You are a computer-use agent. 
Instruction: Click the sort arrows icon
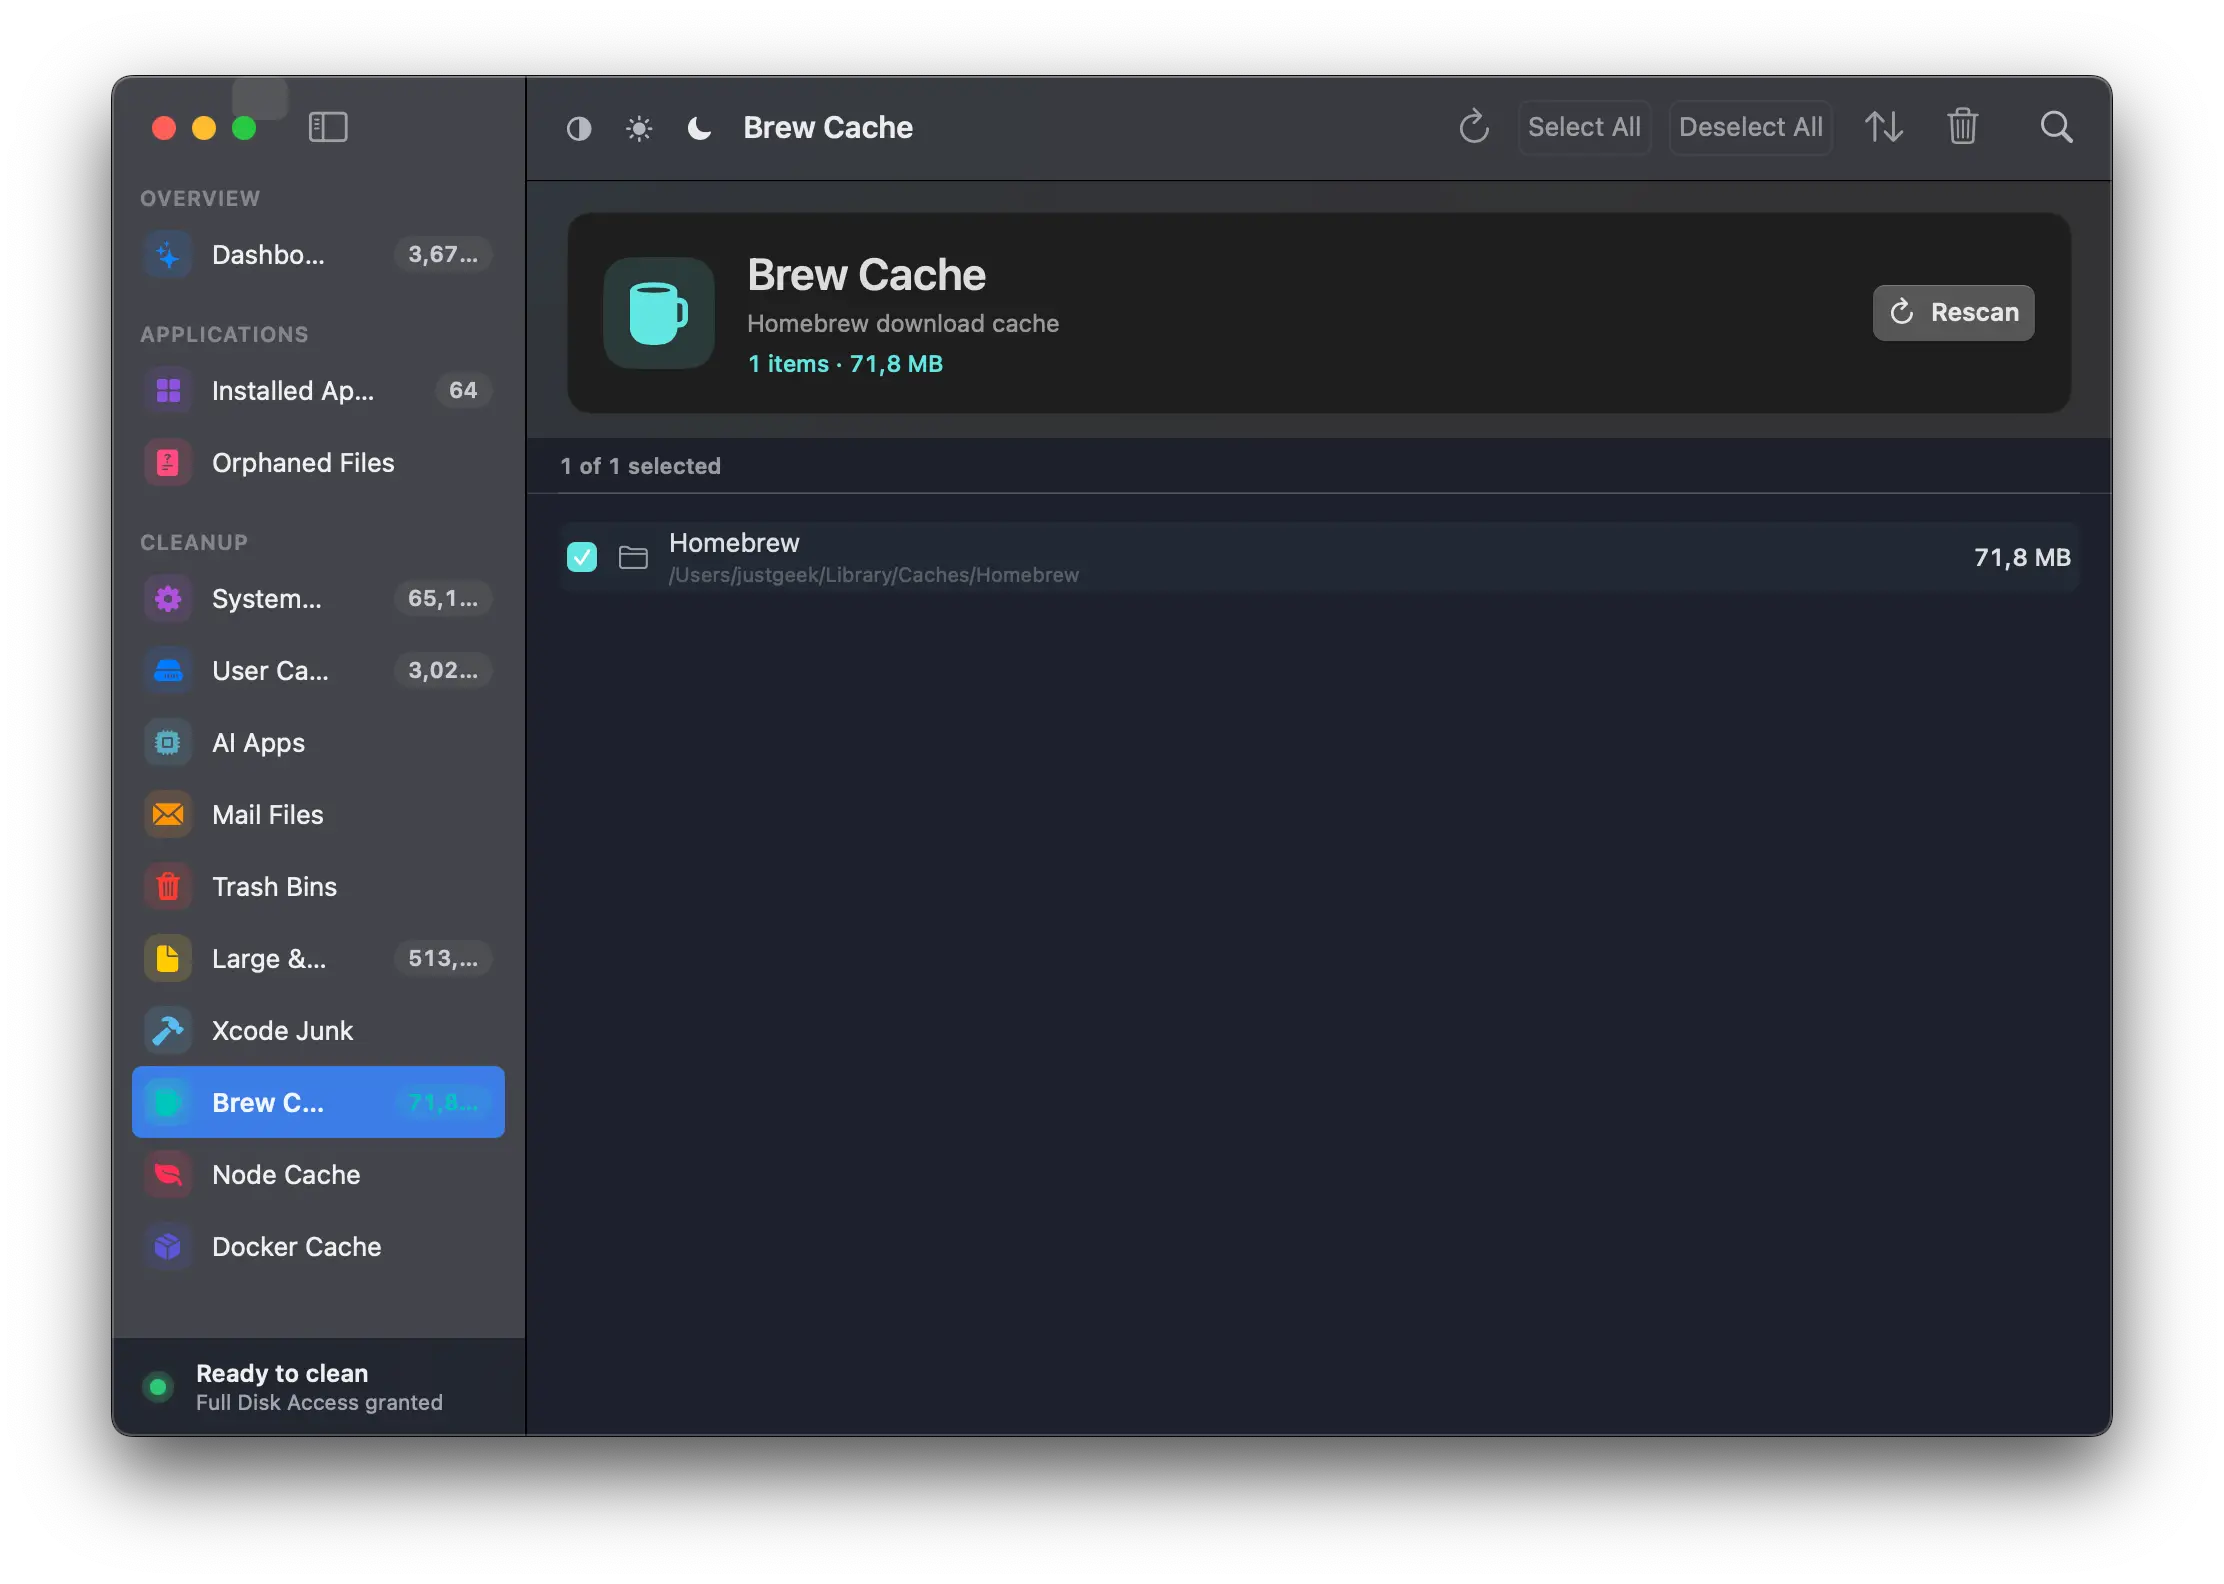1884,127
